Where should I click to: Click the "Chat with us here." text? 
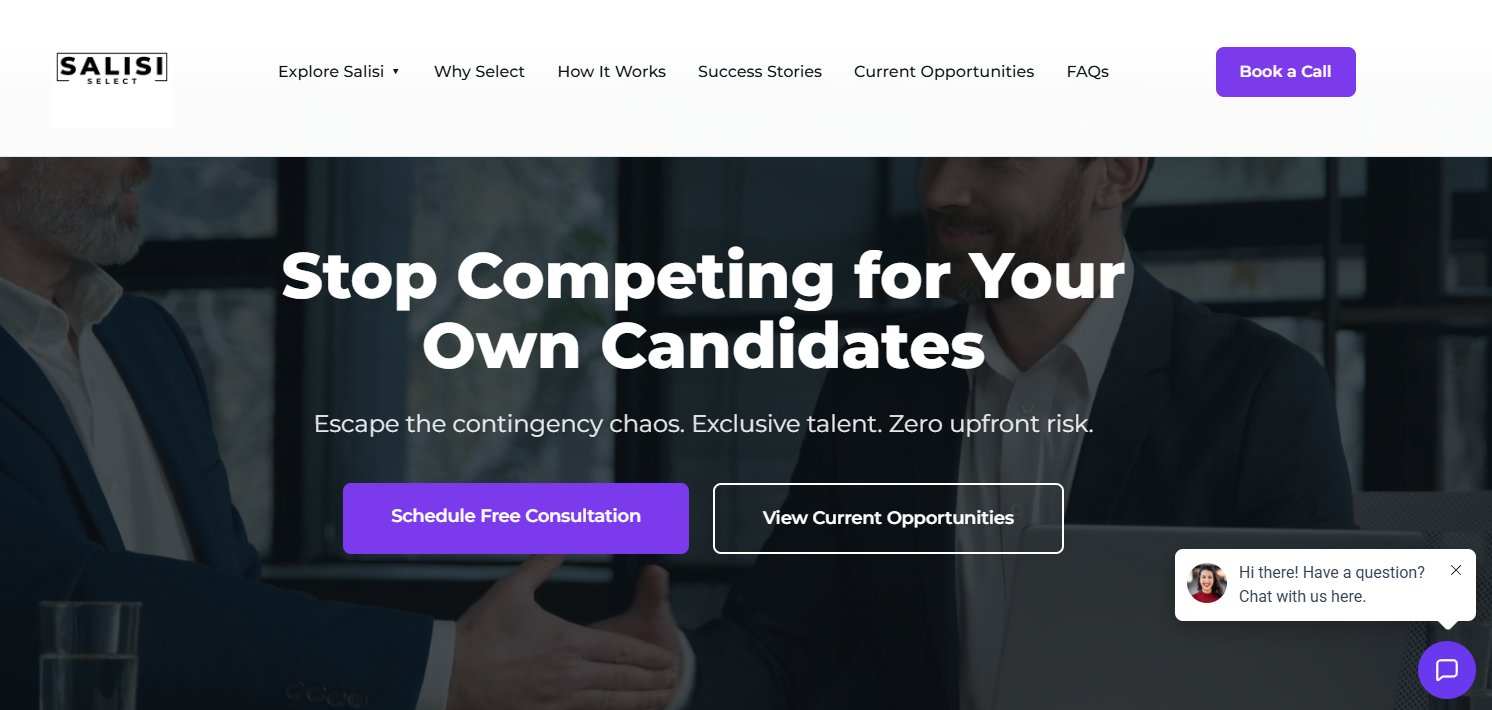tap(1302, 597)
